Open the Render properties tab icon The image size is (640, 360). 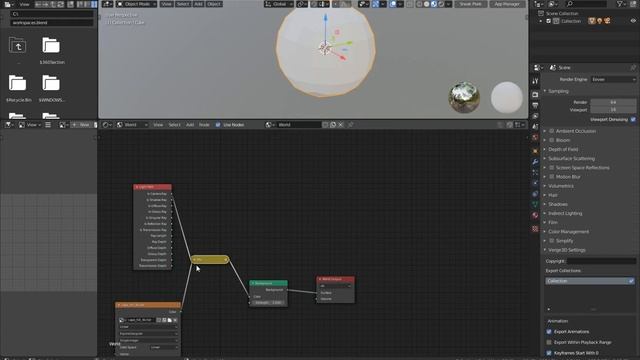[535, 95]
